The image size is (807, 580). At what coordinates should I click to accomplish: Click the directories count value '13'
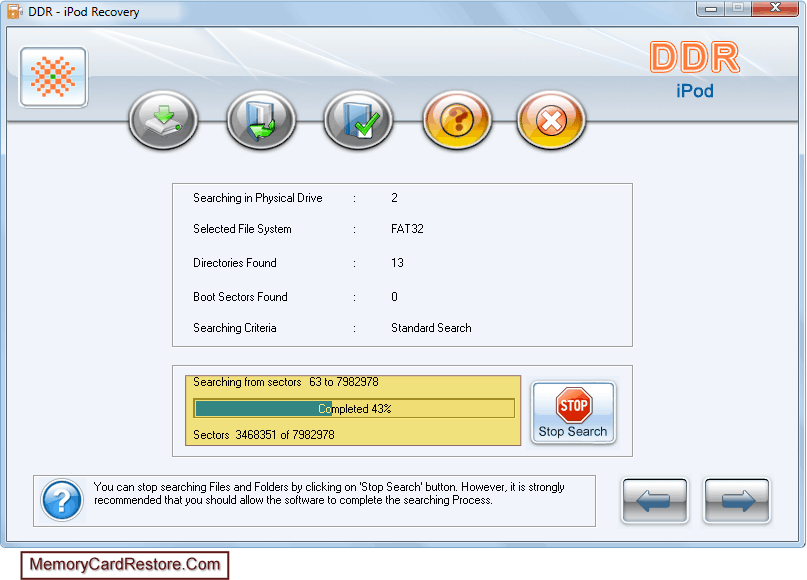[397, 263]
